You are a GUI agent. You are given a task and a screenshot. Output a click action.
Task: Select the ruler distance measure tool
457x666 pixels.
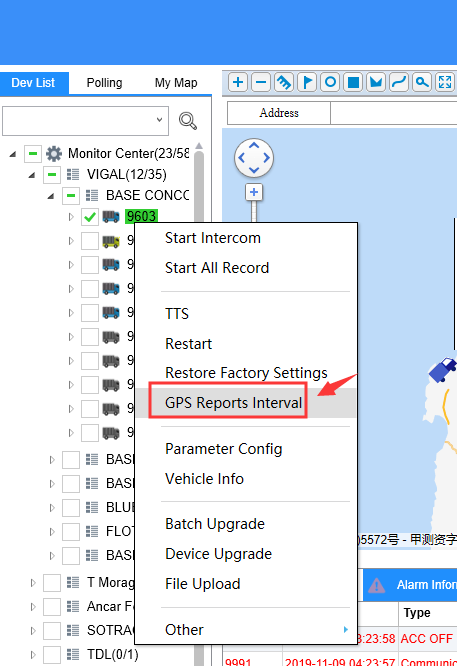coord(284,82)
